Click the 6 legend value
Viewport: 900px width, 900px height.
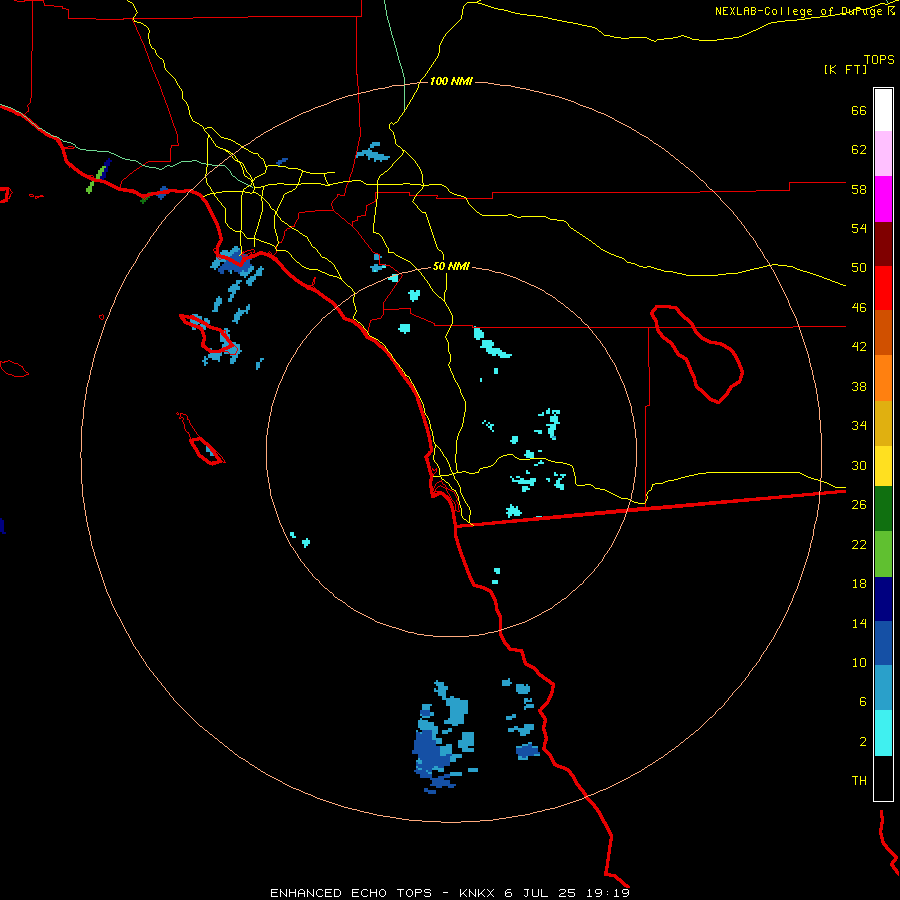863,702
